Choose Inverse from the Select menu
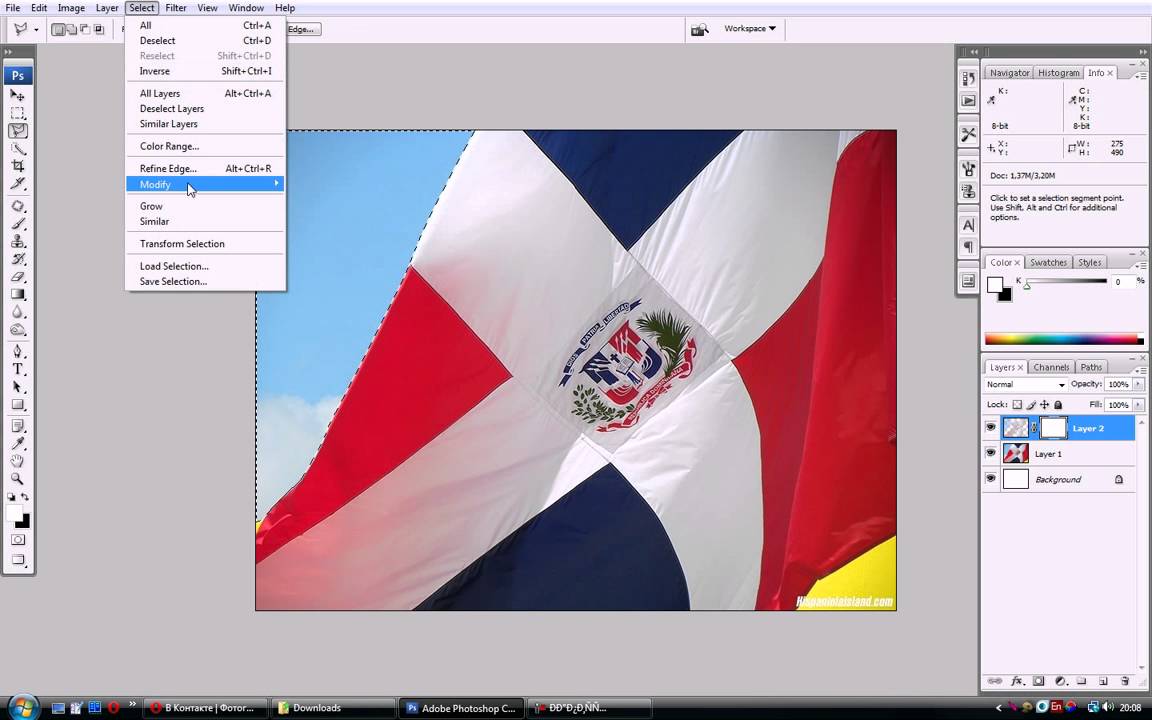This screenshot has width=1152, height=720. pos(155,71)
